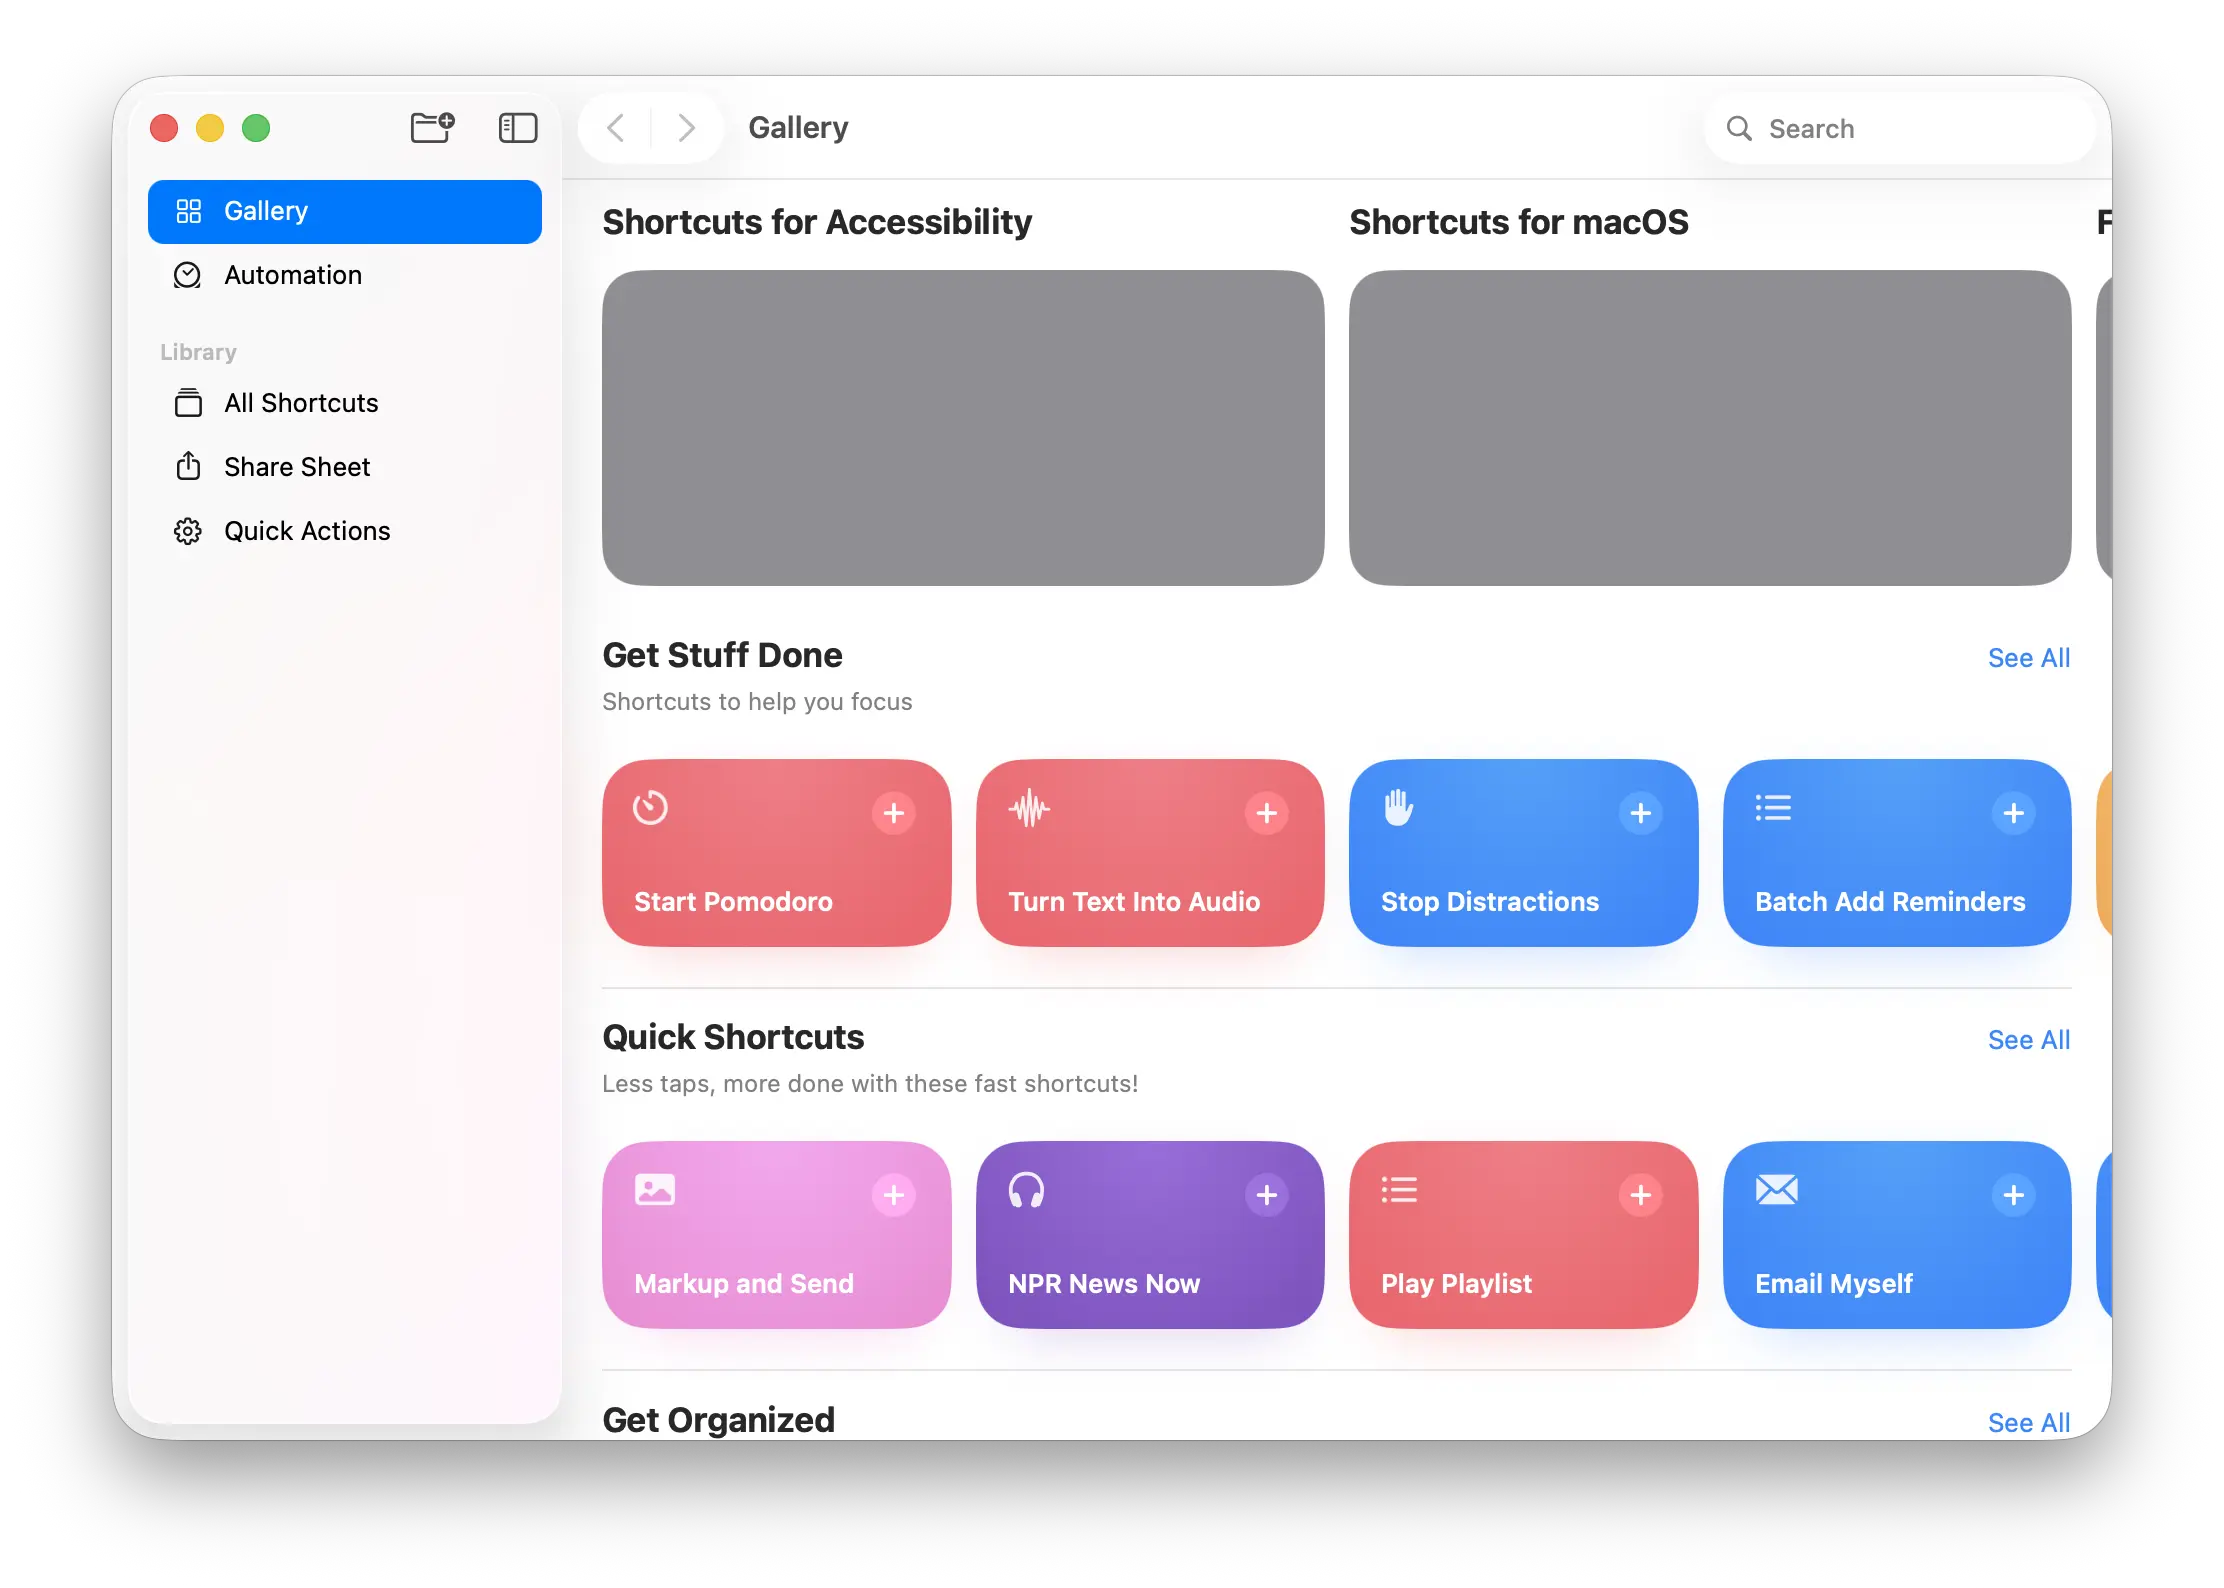Open the NPR News Now card title
The height and width of the screenshot is (1588, 2224).
click(1104, 1284)
